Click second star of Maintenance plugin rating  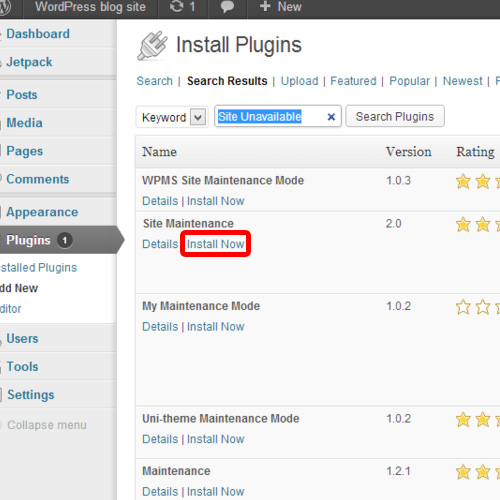coord(483,472)
